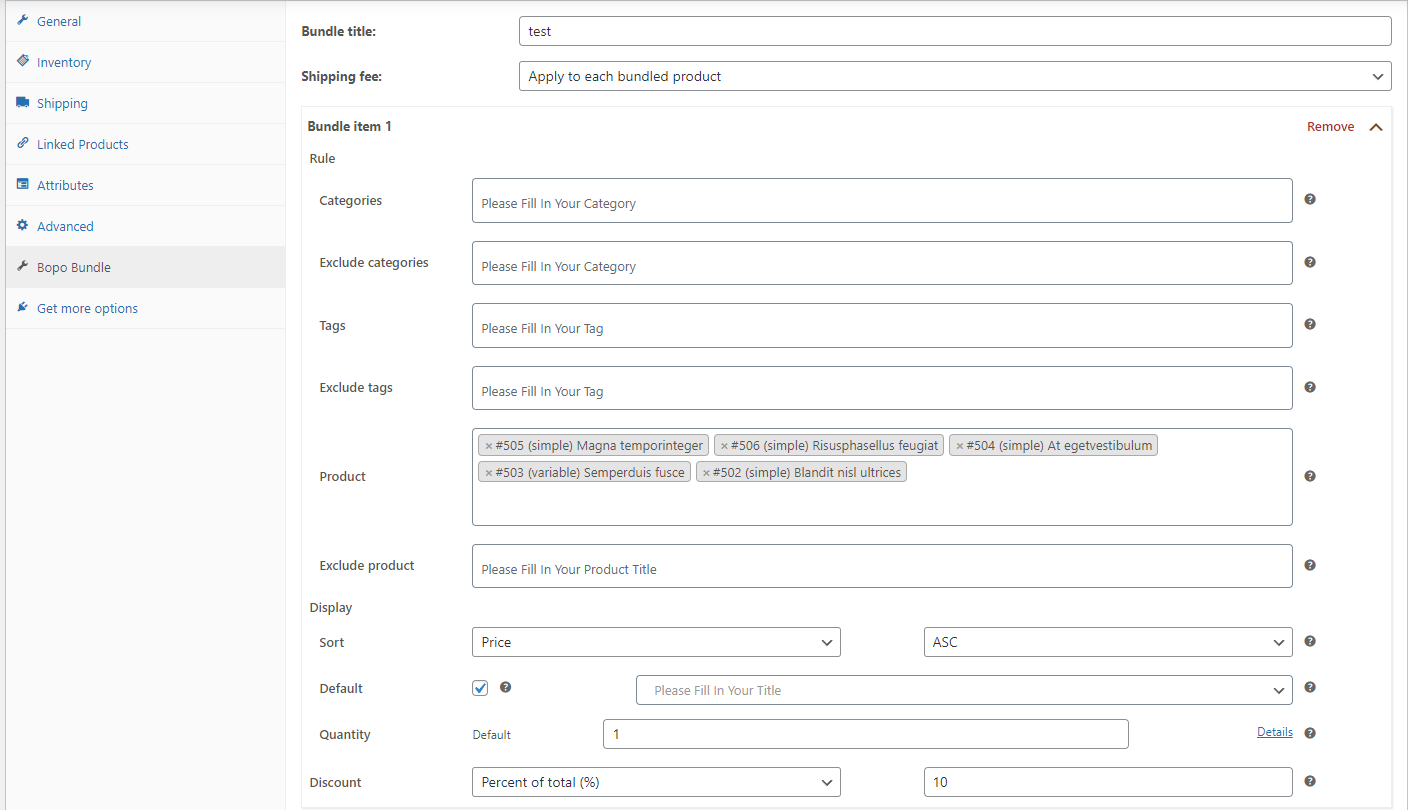Uncheck the Default checkbox
Screen dimensions: 1408x810
[x=480, y=688]
